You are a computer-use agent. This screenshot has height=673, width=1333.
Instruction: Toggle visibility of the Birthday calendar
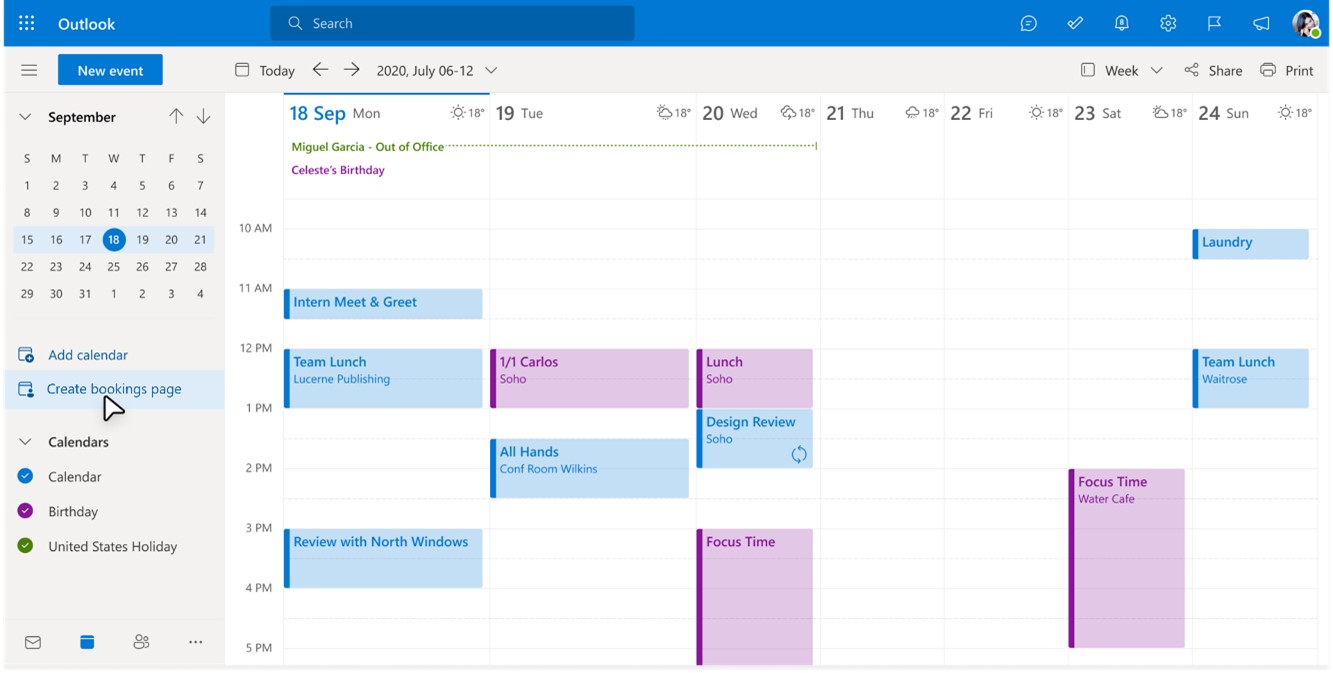[x=23, y=511]
